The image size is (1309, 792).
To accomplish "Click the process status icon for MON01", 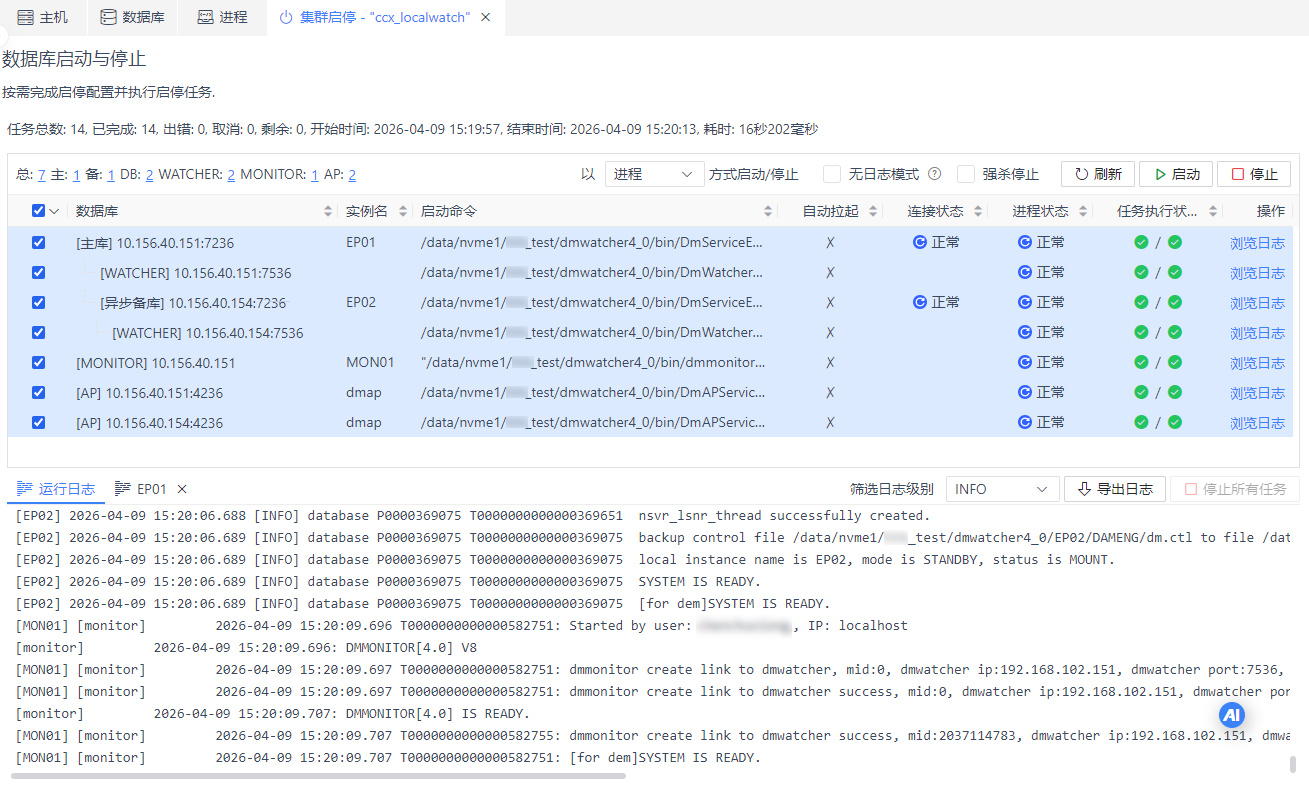I will tap(1025, 362).
